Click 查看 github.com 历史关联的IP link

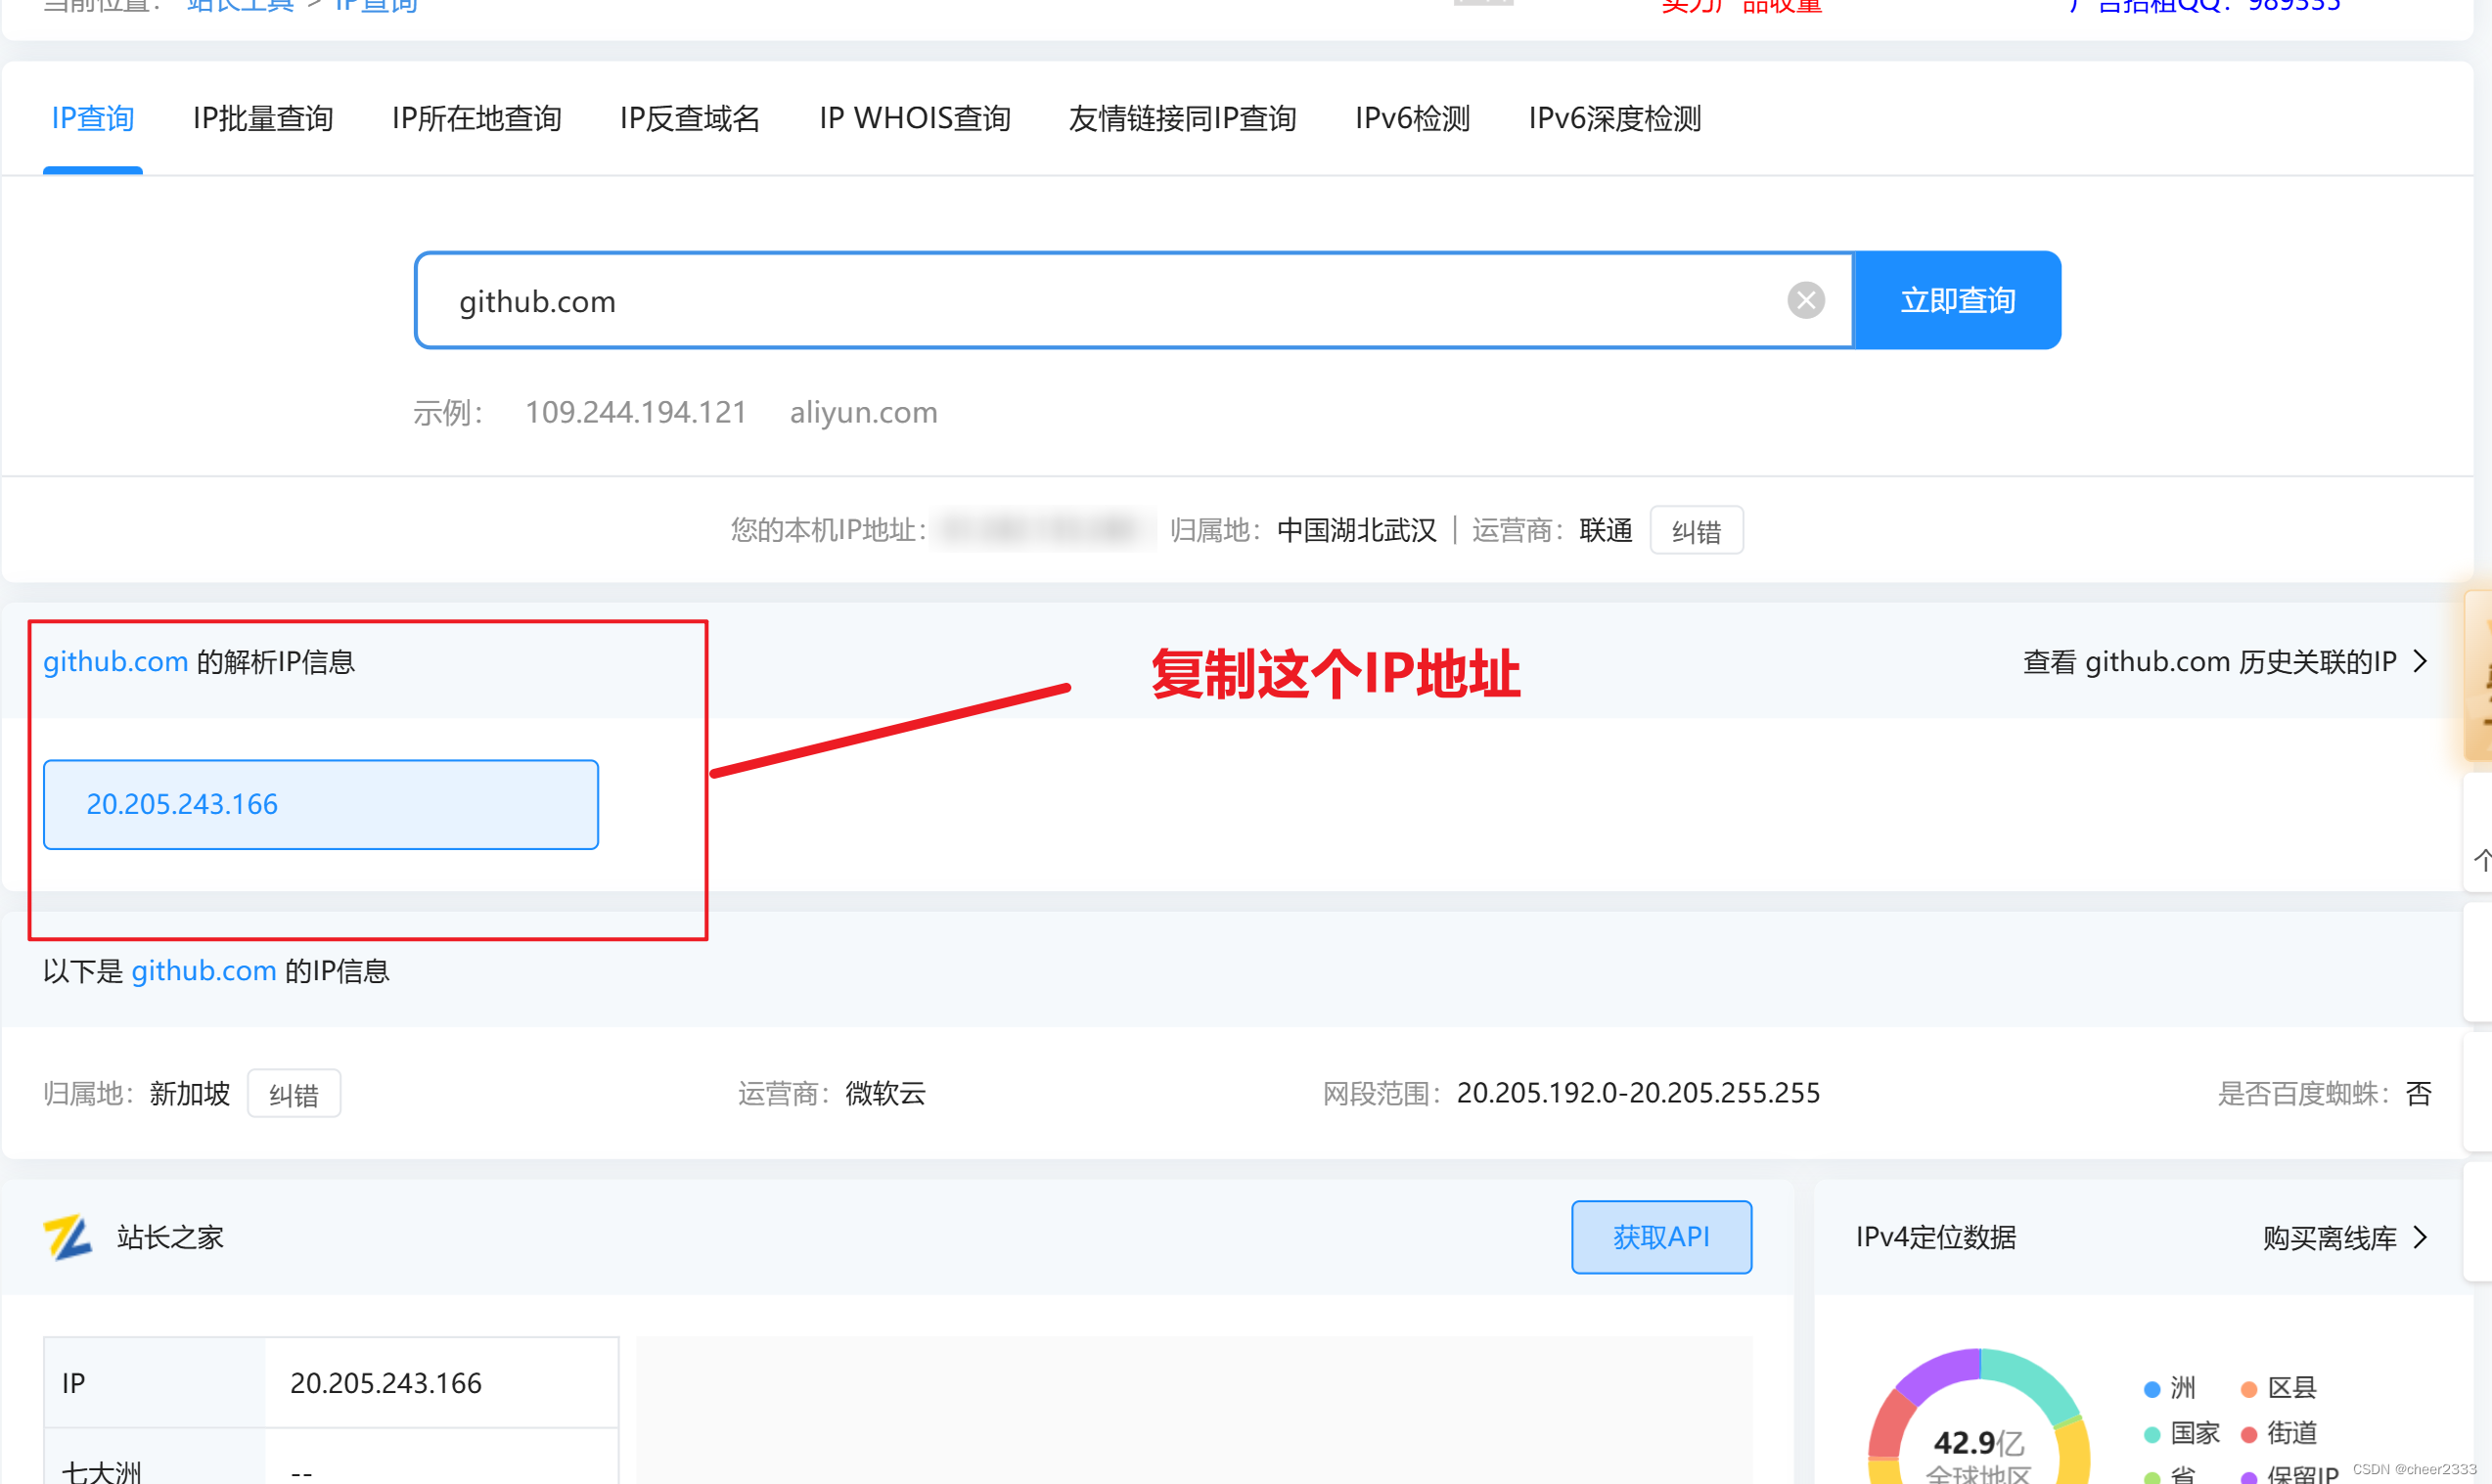coord(2210,662)
